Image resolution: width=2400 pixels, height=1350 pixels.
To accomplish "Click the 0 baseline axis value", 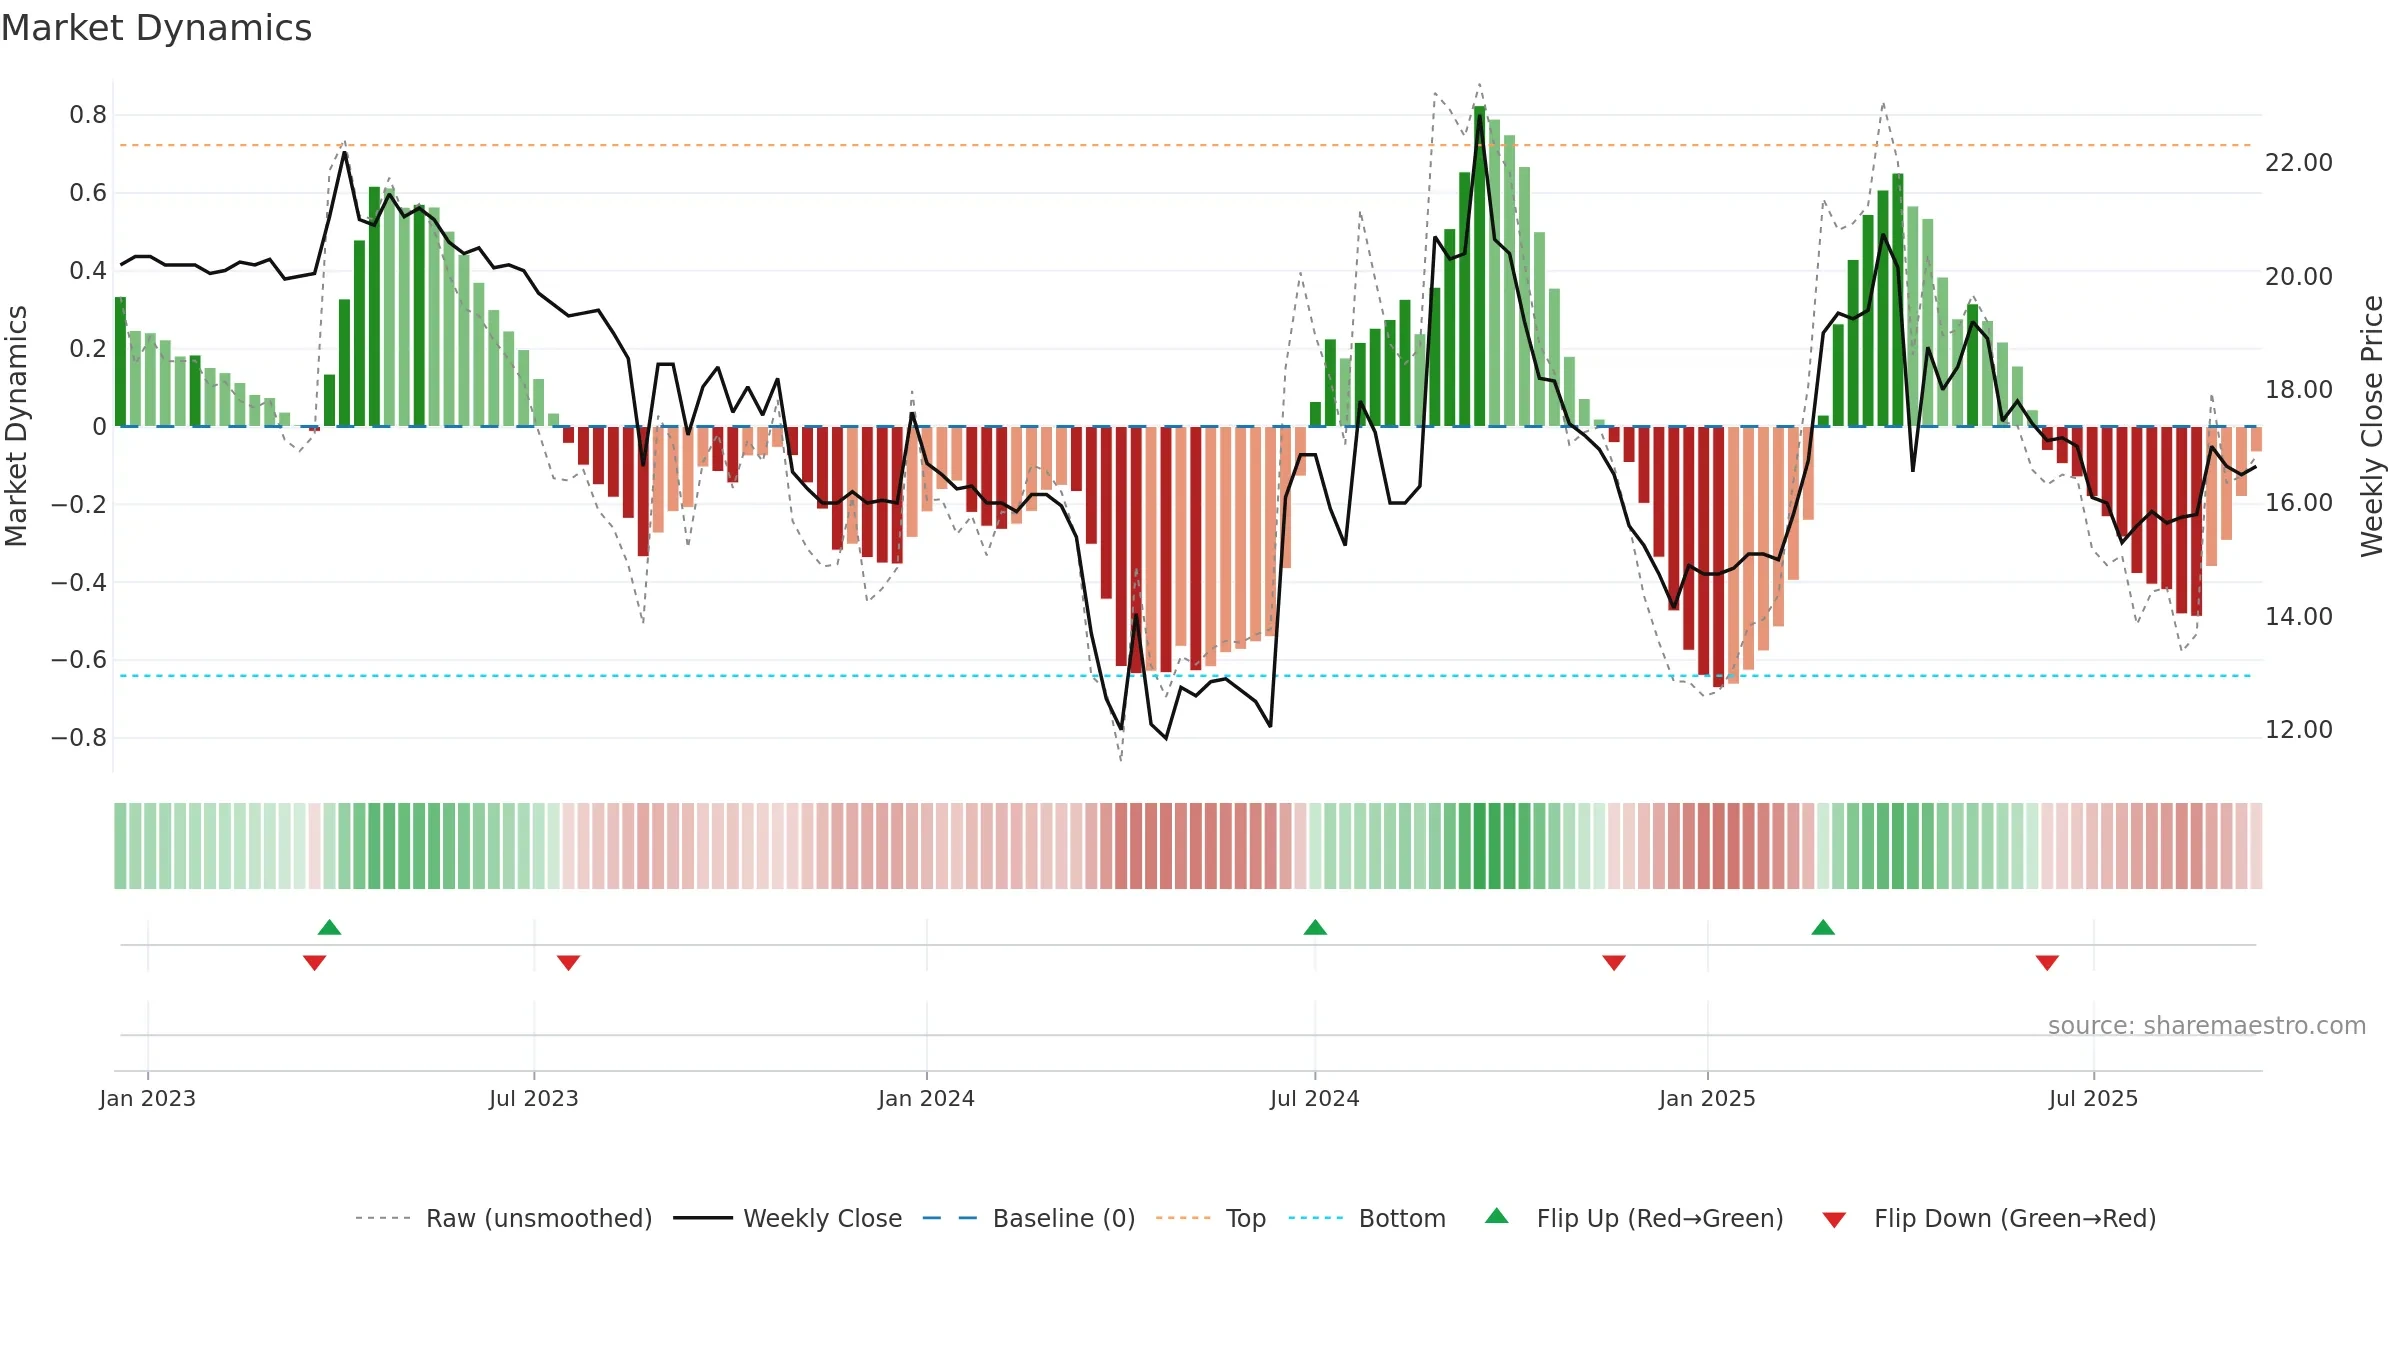I will pos(99,427).
